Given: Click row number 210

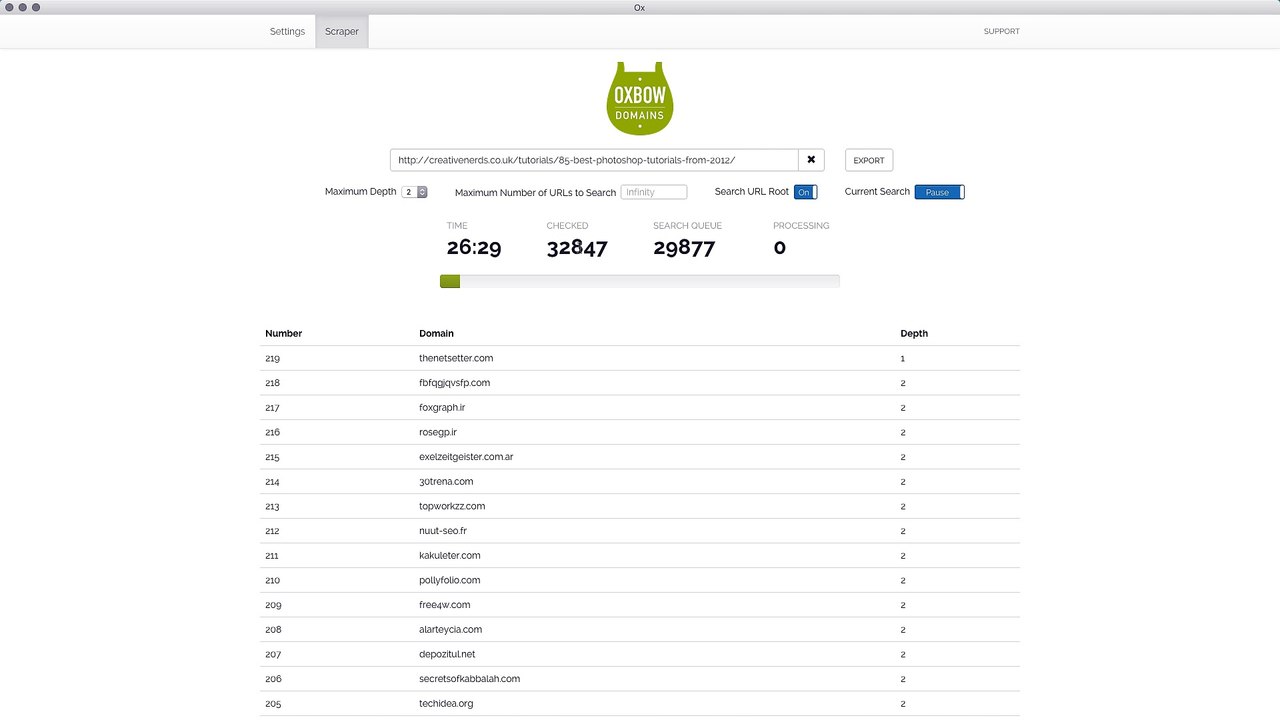Looking at the screenshot, I should click(273, 580).
